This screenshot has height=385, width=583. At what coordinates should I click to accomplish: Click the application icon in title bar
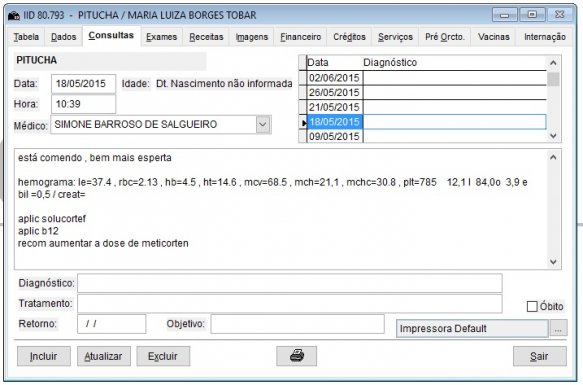pyautogui.click(x=14, y=16)
